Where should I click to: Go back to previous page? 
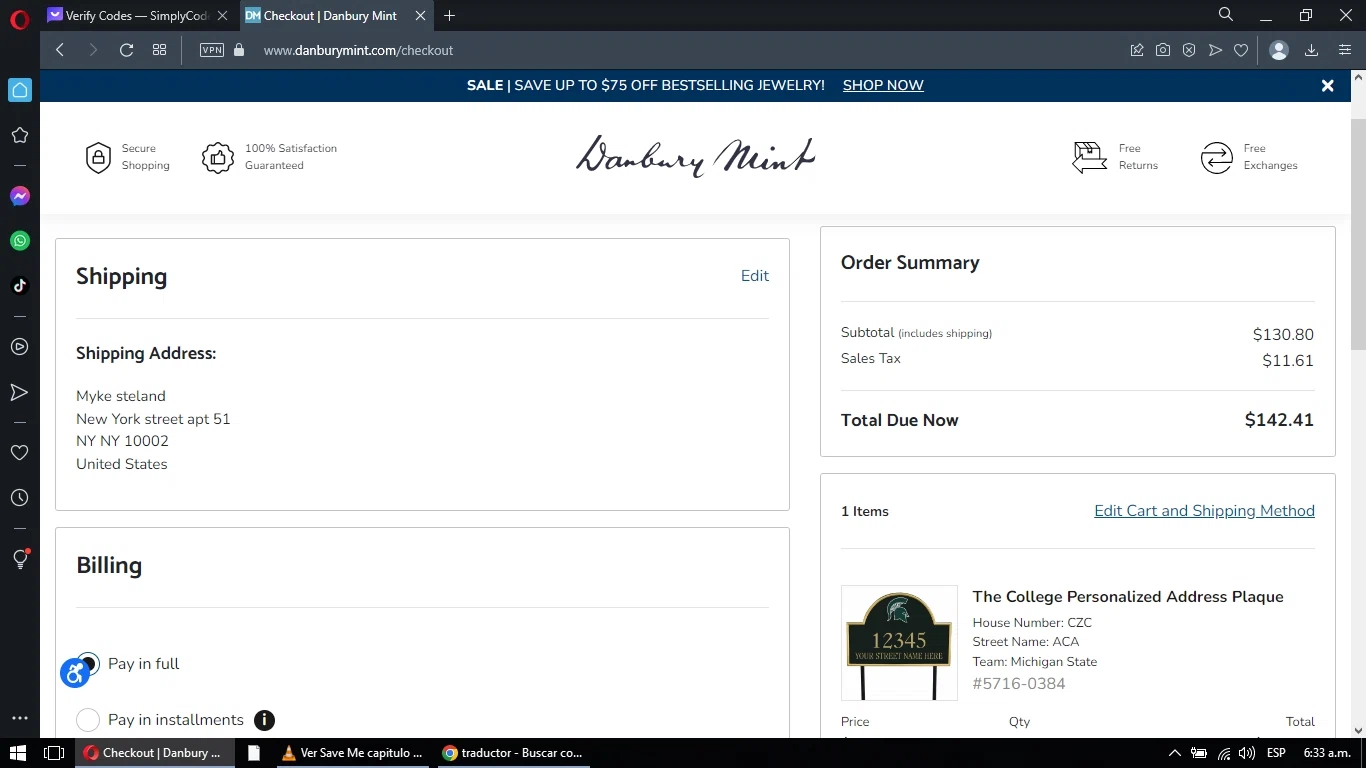tap(60, 50)
